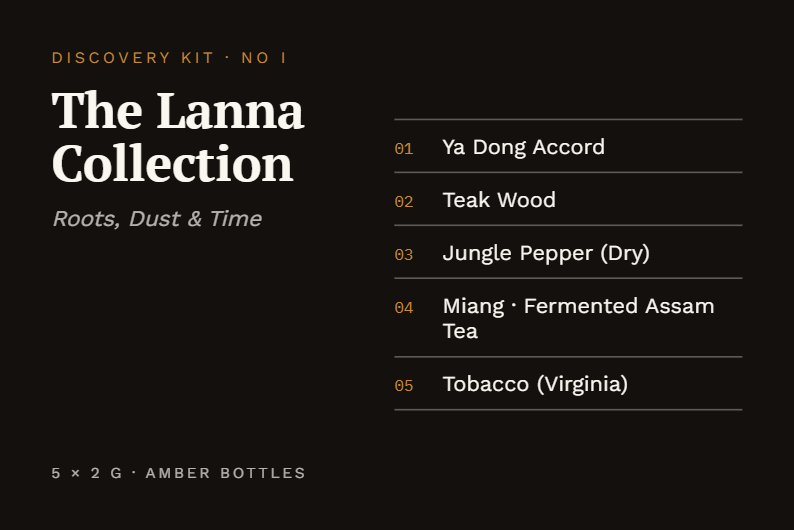The height and width of the screenshot is (530, 794).
Task: Click the number 02 label
Action: [404, 202]
